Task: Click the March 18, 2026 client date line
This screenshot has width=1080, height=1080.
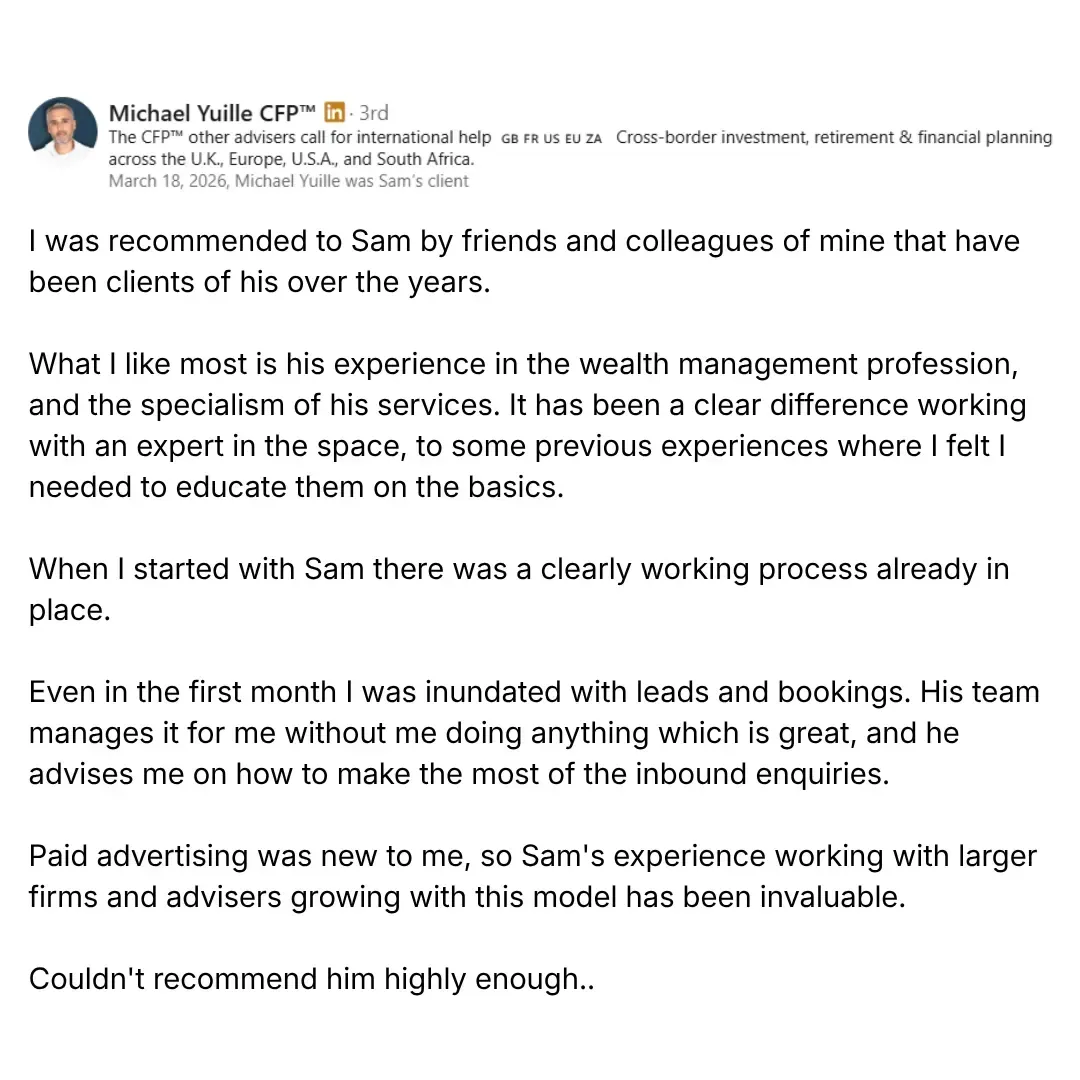Action: 289,181
